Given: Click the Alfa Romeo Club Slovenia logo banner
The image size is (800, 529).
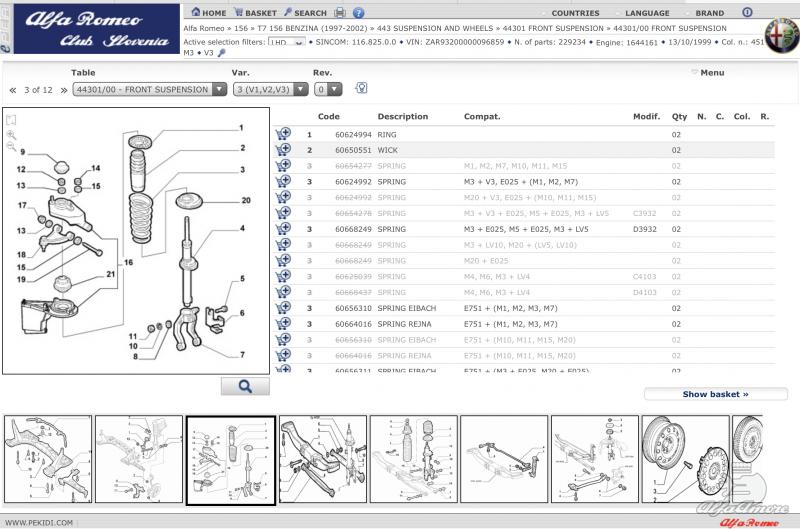Looking at the screenshot, I should tap(97, 29).
